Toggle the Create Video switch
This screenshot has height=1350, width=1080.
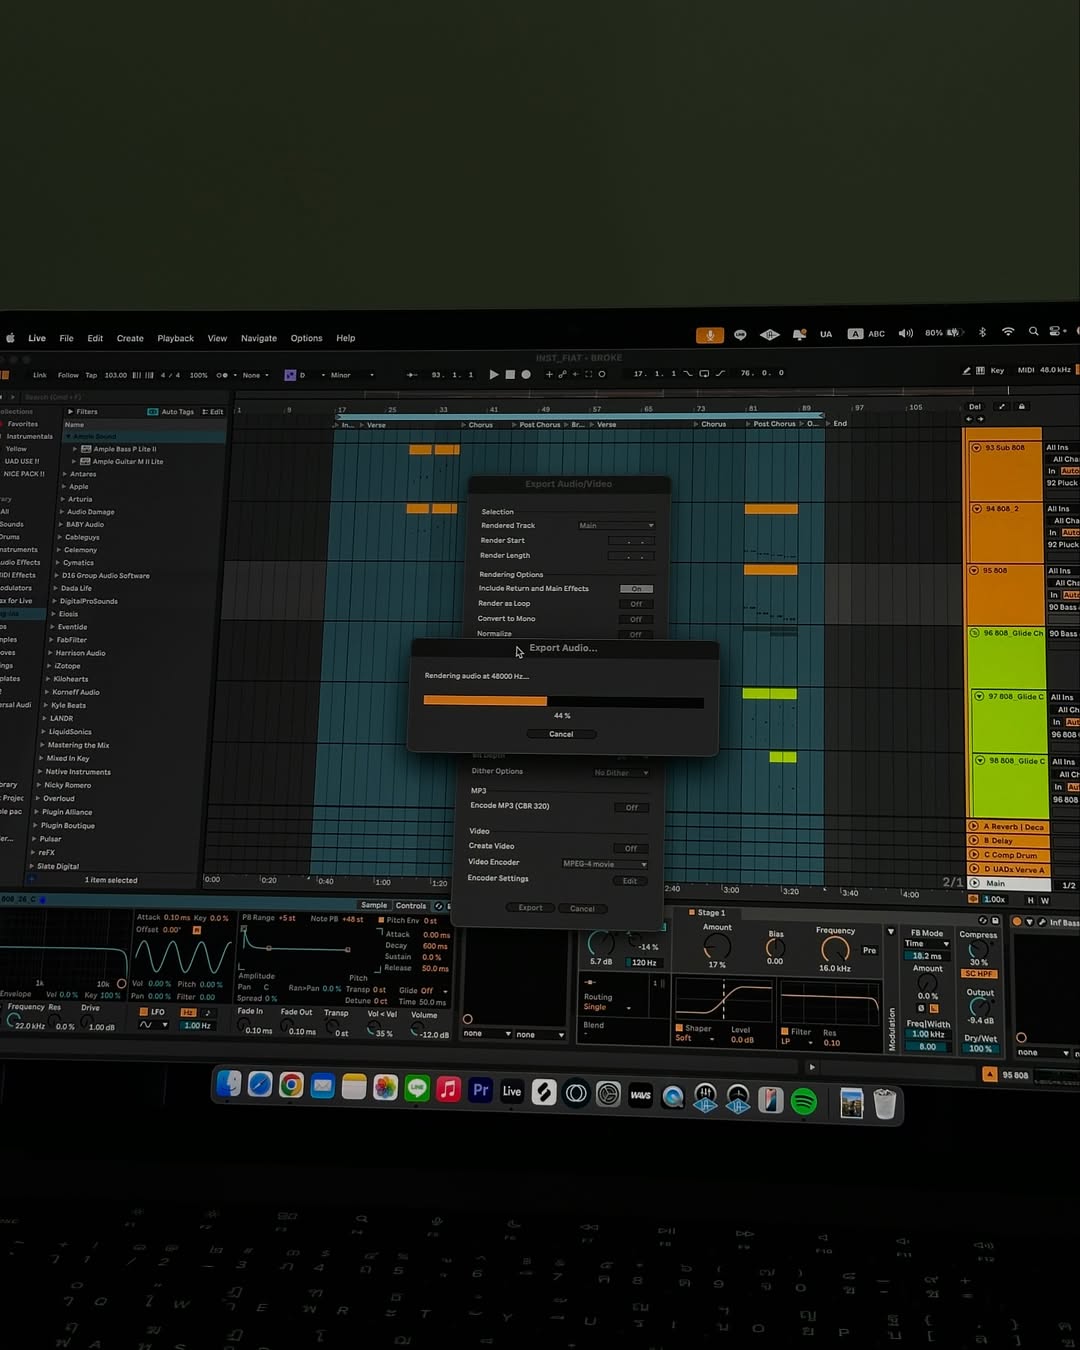coord(631,848)
